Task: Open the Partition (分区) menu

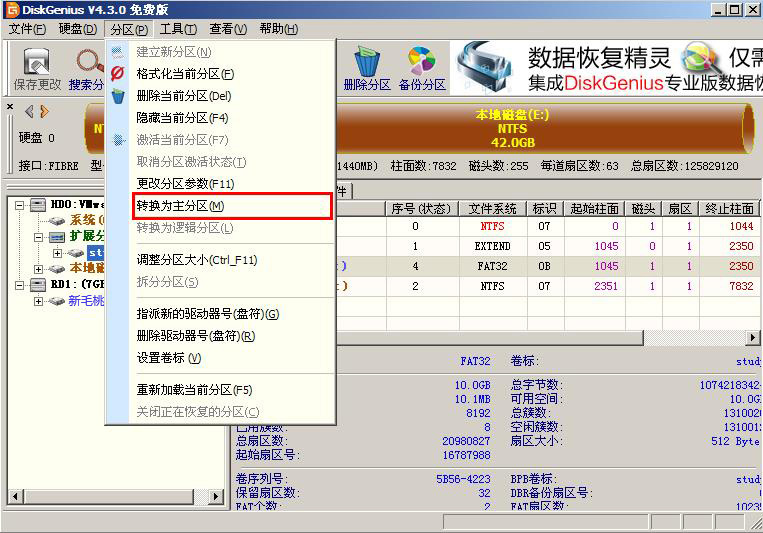Action: [x=129, y=29]
